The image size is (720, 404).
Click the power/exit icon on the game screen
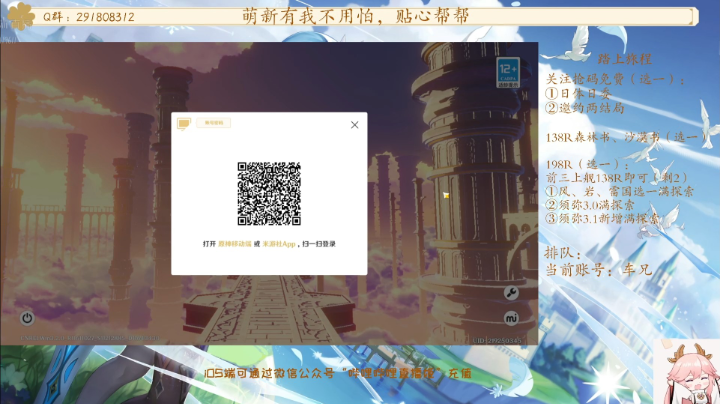[x=27, y=318]
